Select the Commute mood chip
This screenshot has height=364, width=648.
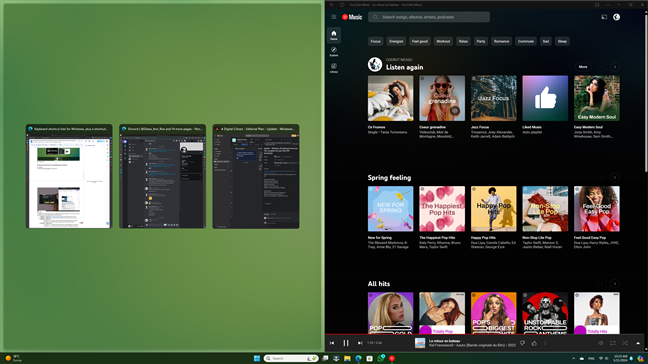[526, 41]
